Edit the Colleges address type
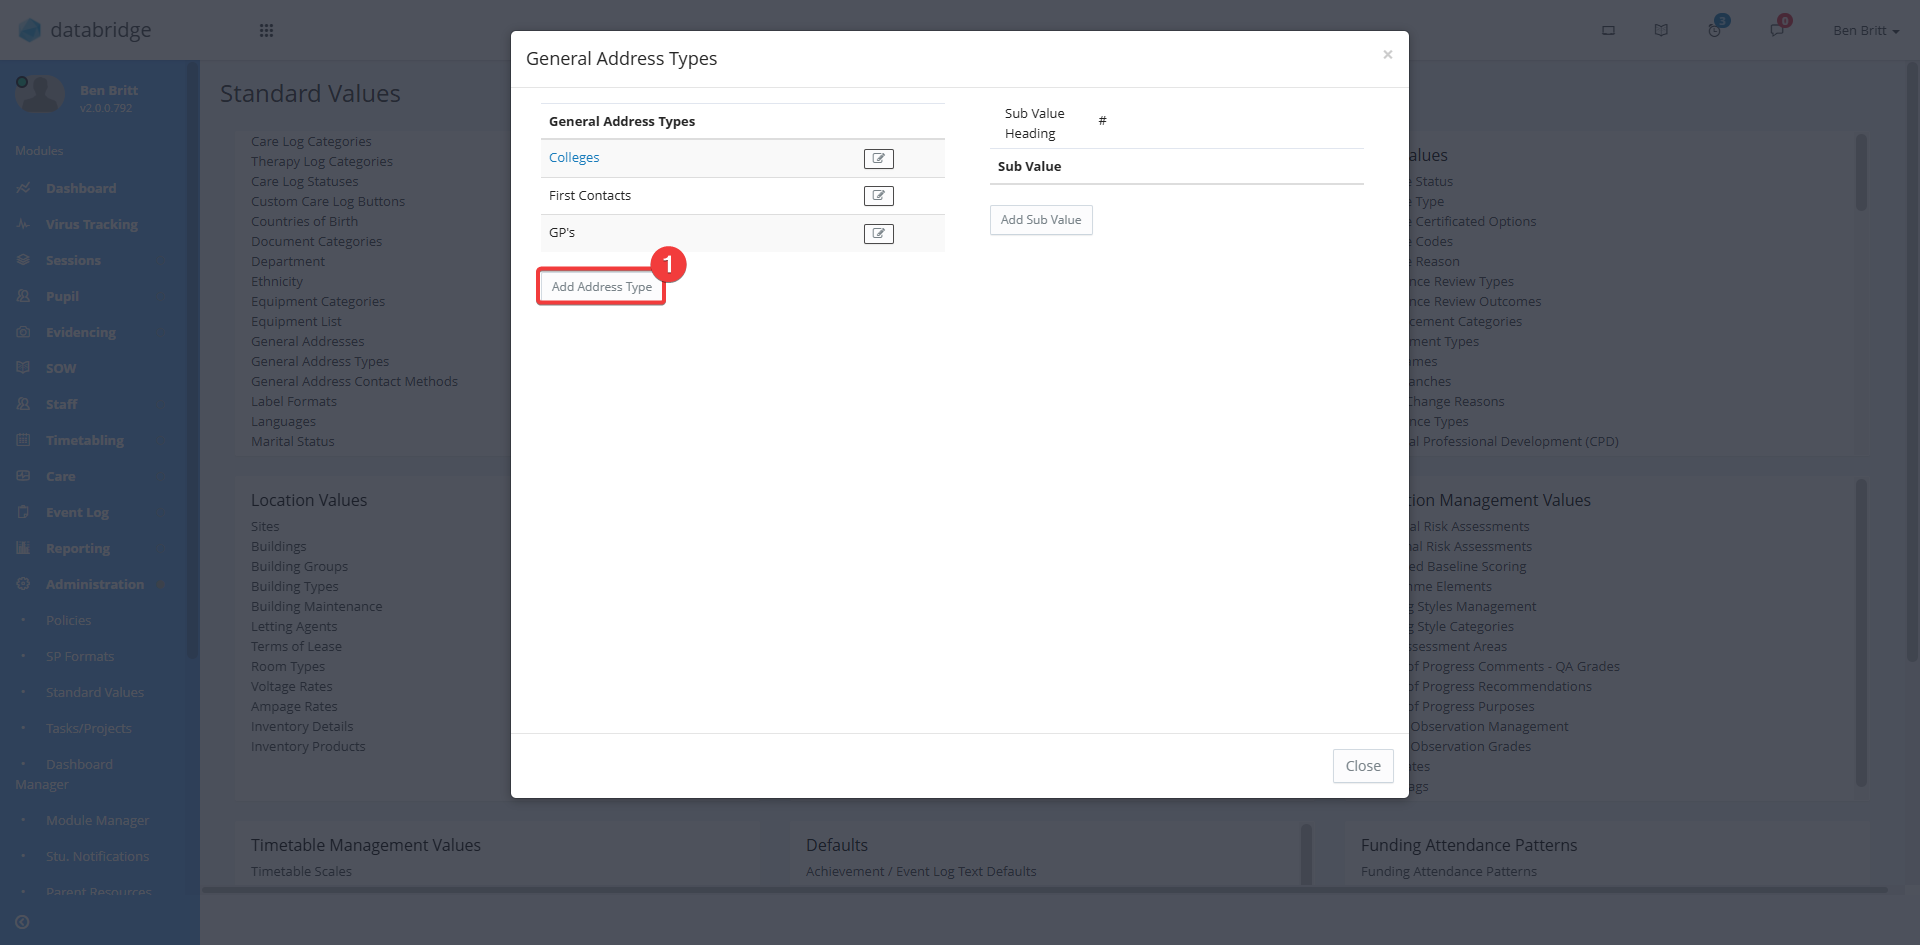 tap(878, 158)
